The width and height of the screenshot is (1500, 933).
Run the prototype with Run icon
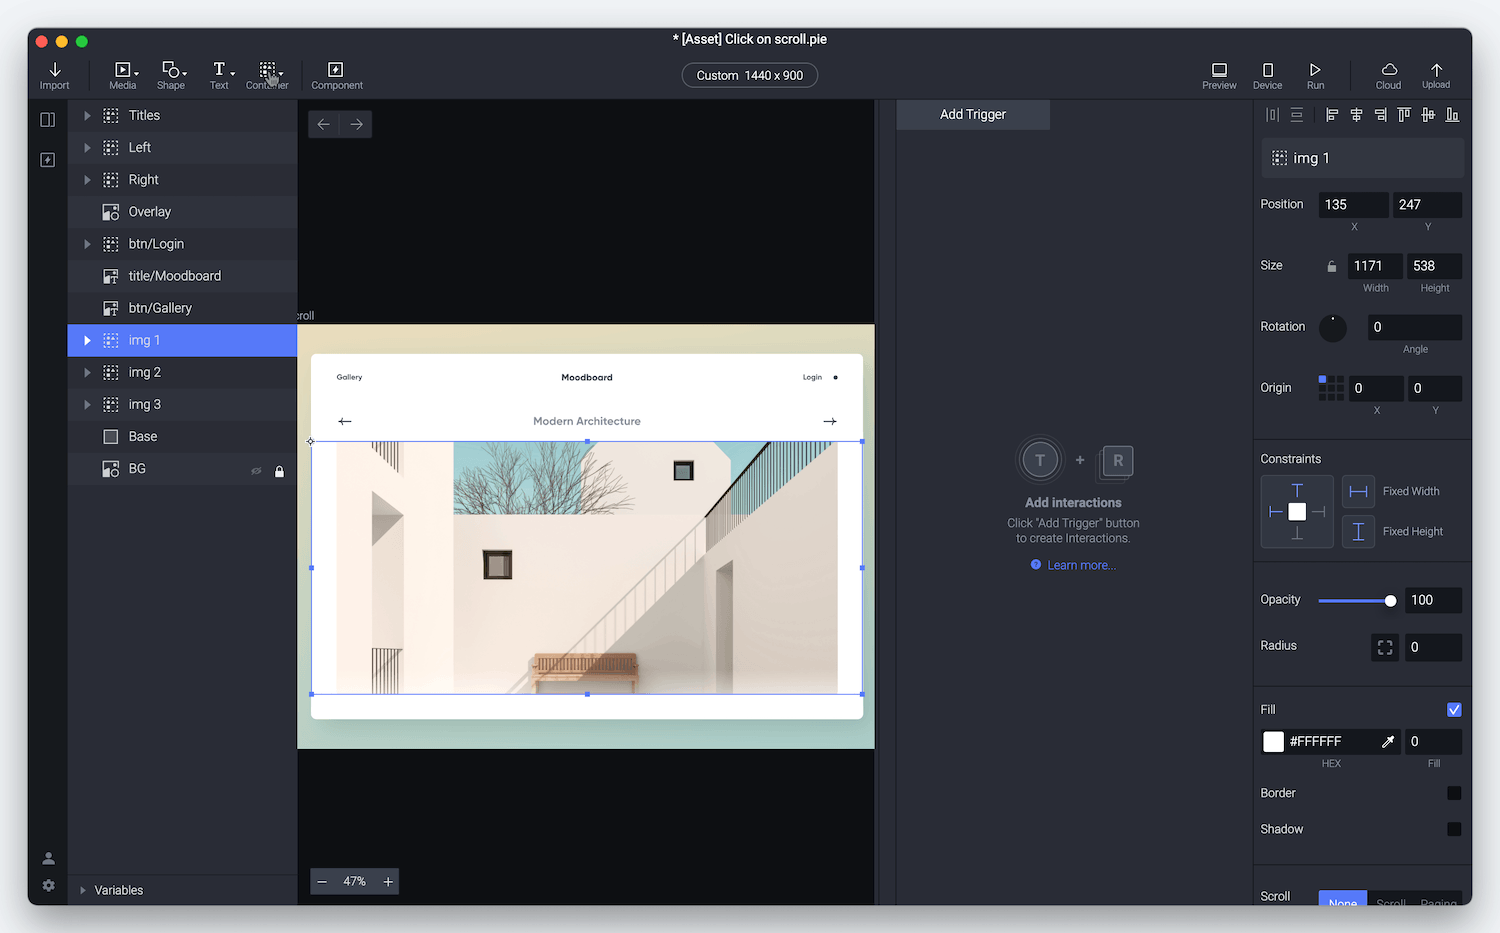click(1315, 75)
